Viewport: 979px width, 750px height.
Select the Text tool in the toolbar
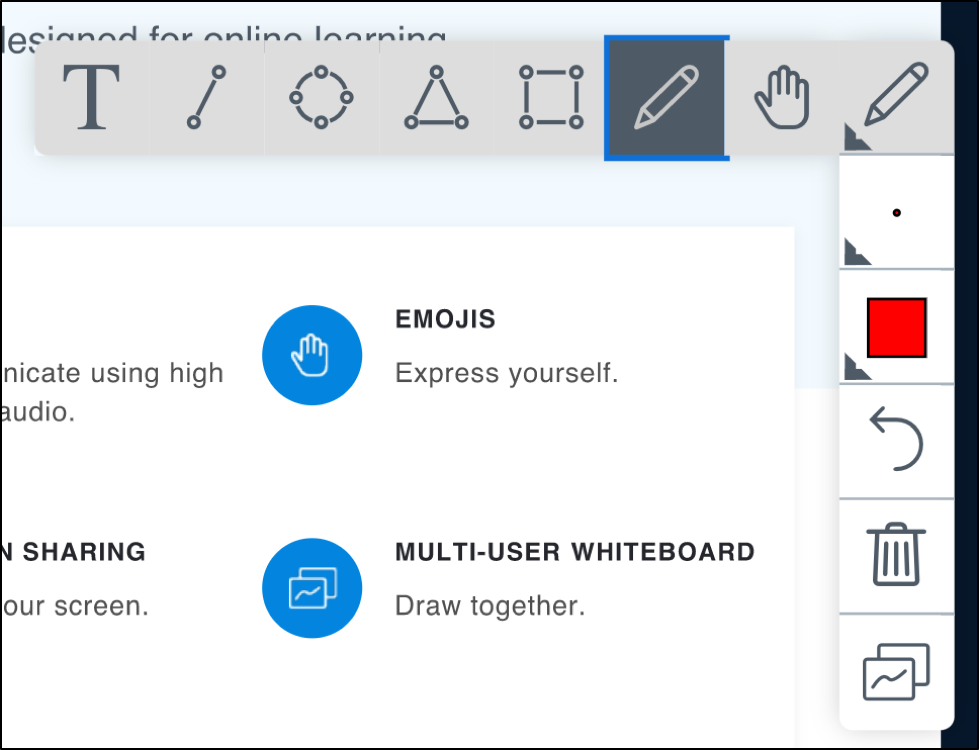tap(92, 97)
